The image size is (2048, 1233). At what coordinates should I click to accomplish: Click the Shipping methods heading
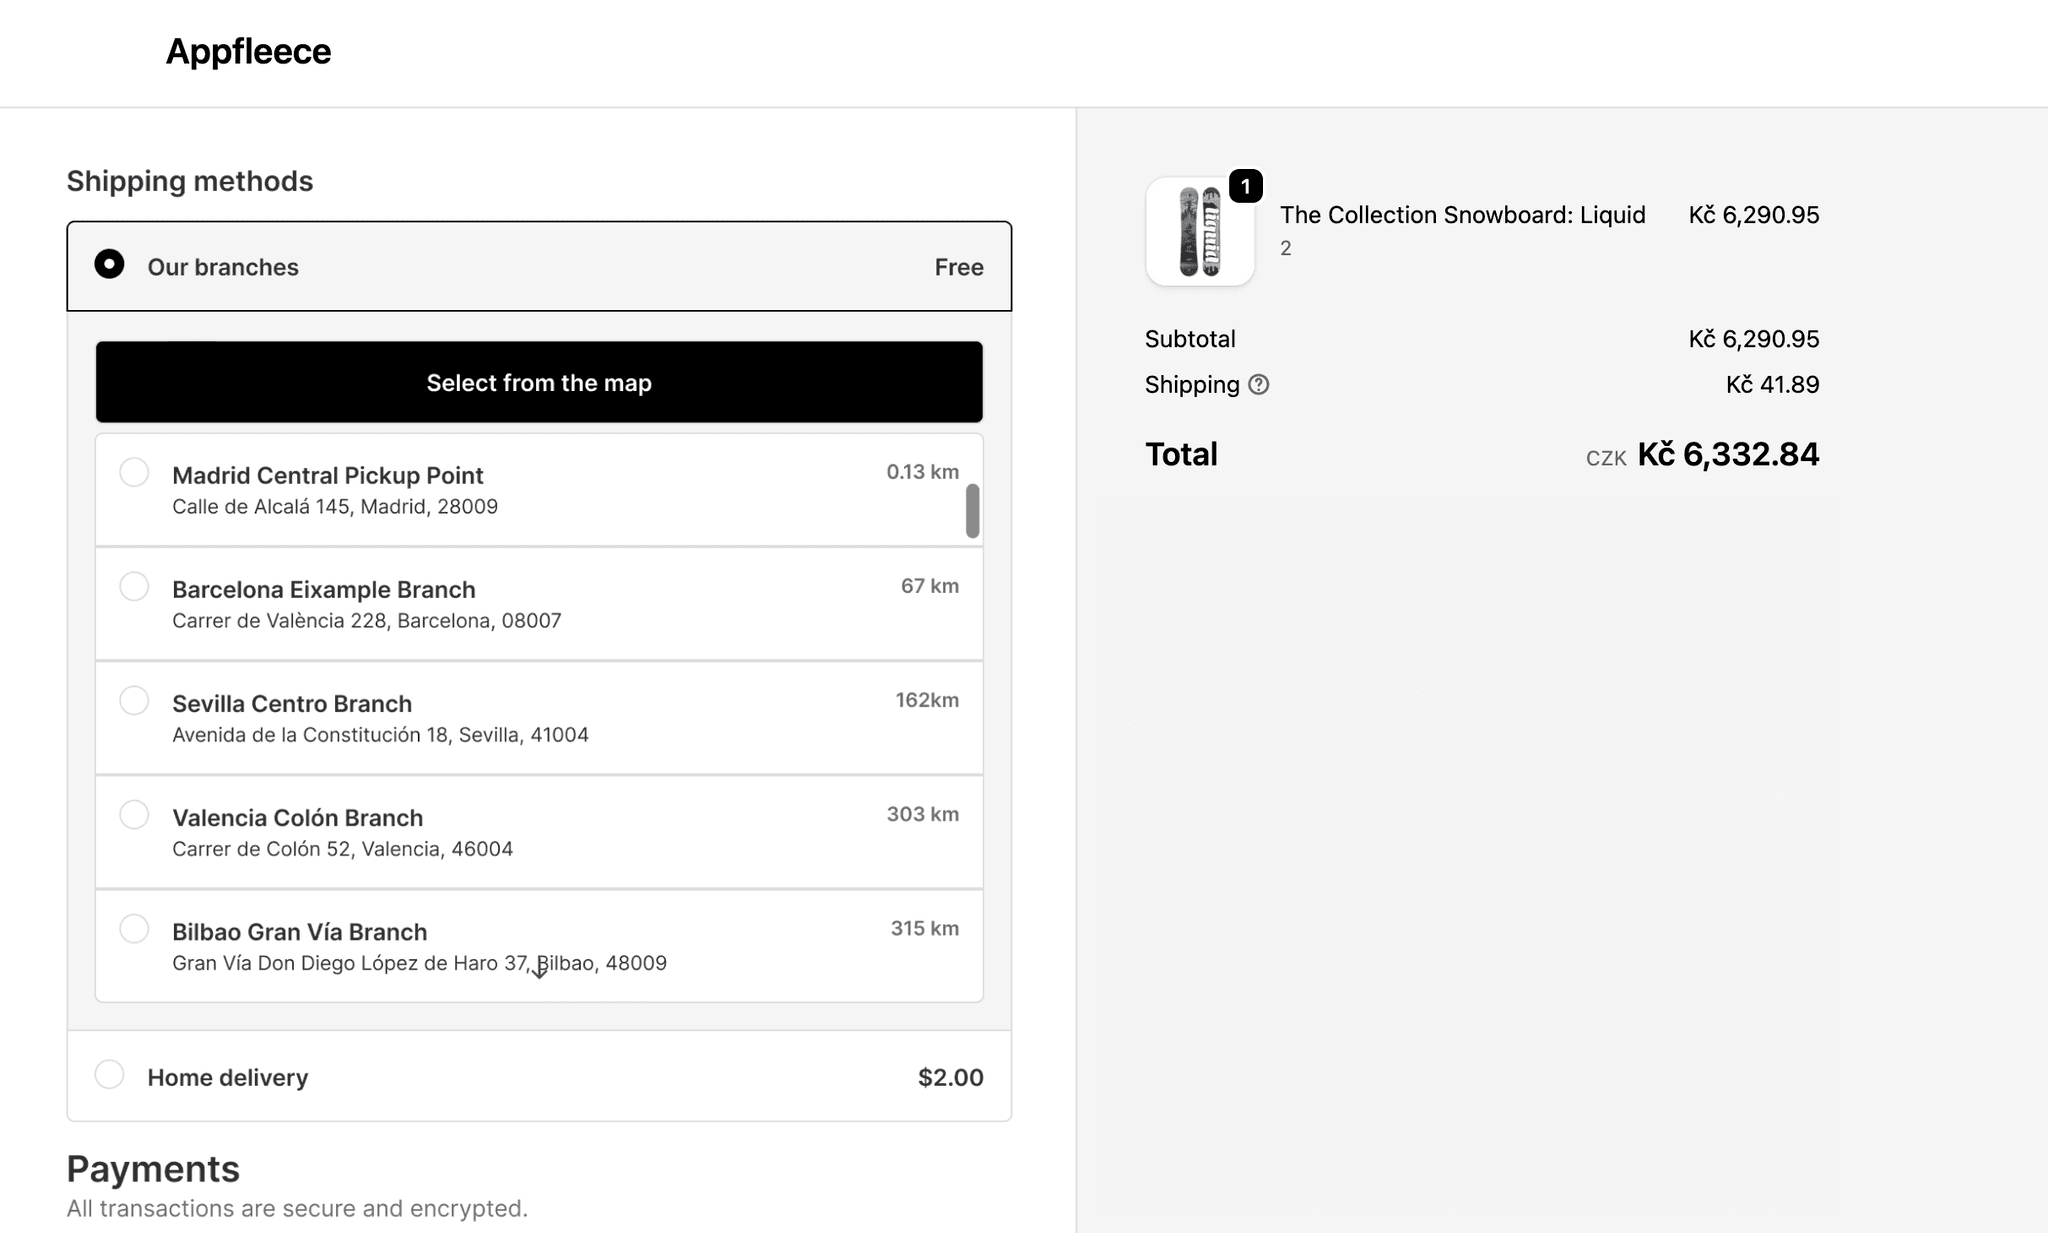(x=190, y=181)
